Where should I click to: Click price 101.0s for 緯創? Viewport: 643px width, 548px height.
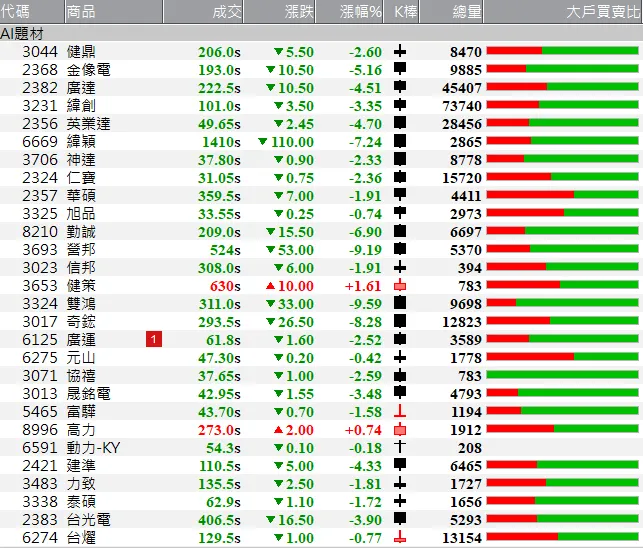coord(219,106)
